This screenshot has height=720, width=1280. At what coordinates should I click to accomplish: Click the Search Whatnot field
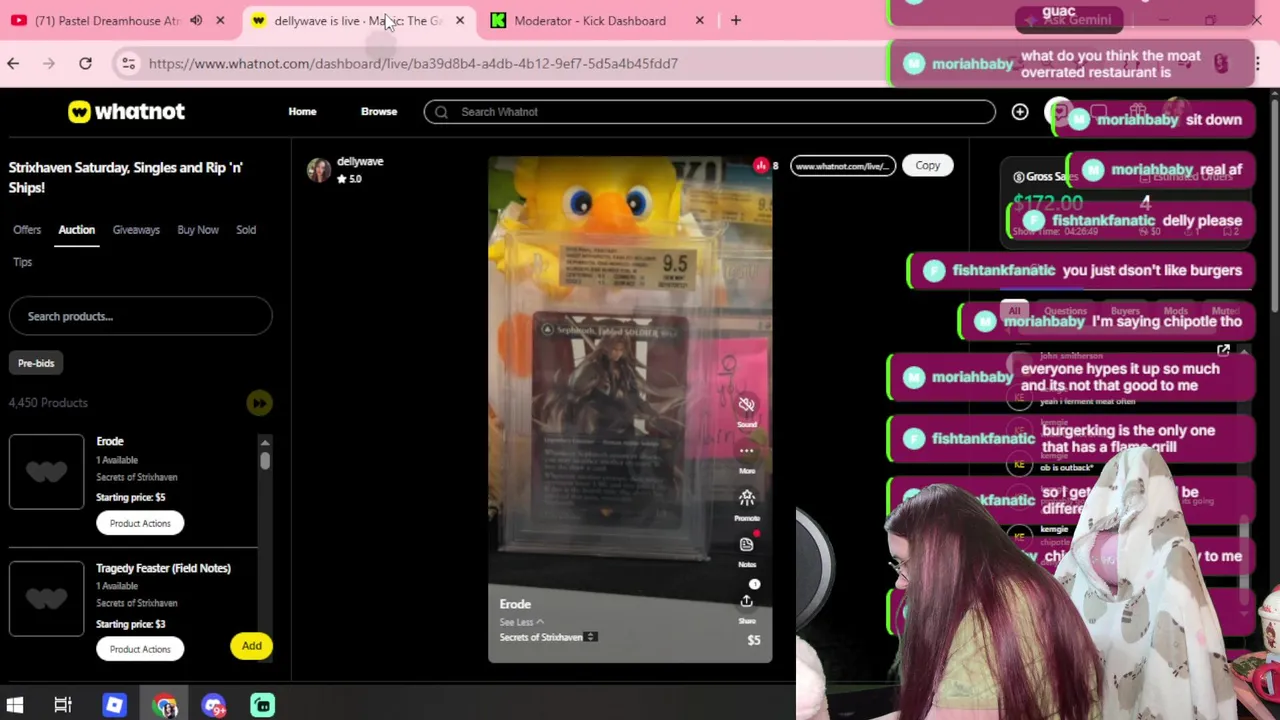(x=709, y=112)
